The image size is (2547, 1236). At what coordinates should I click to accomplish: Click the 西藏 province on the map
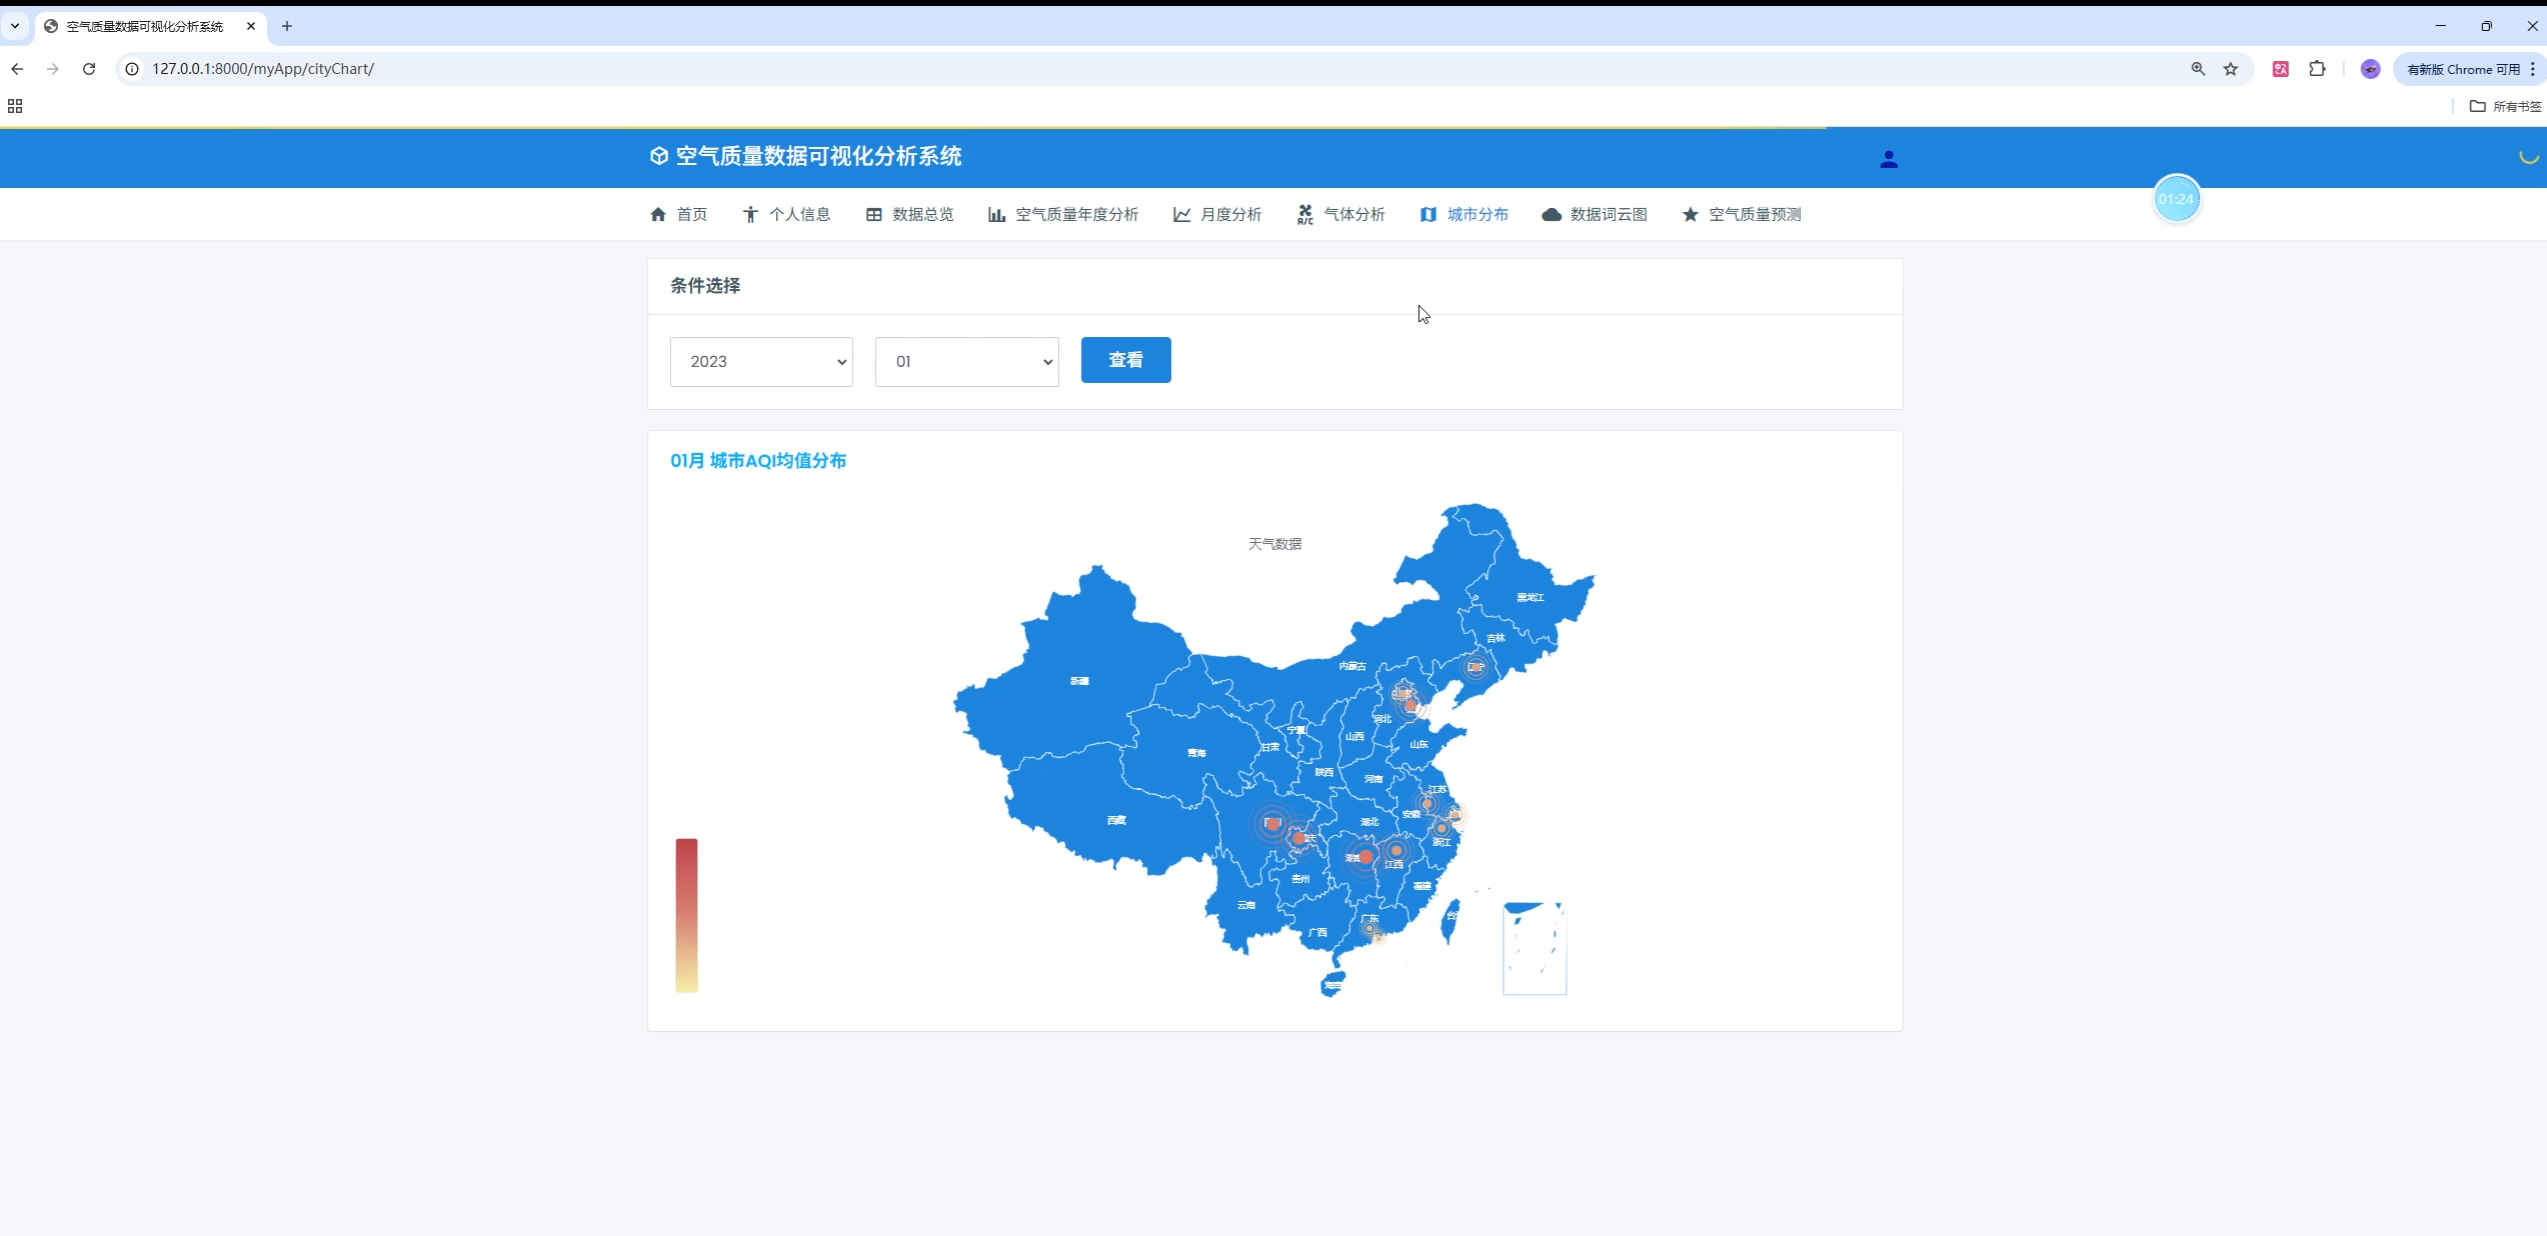coord(1117,820)
